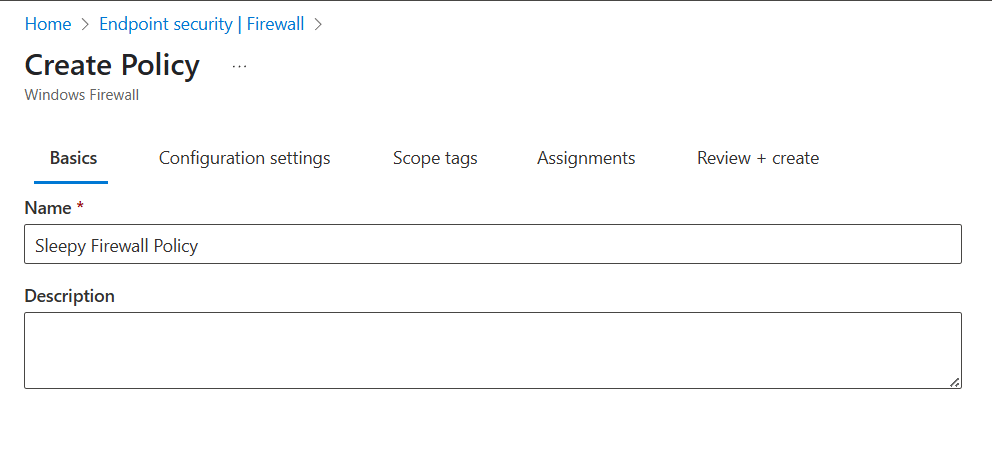
Task: Grab the Description box resize handle
Action: pyautogui.click(x=955, y=382)
